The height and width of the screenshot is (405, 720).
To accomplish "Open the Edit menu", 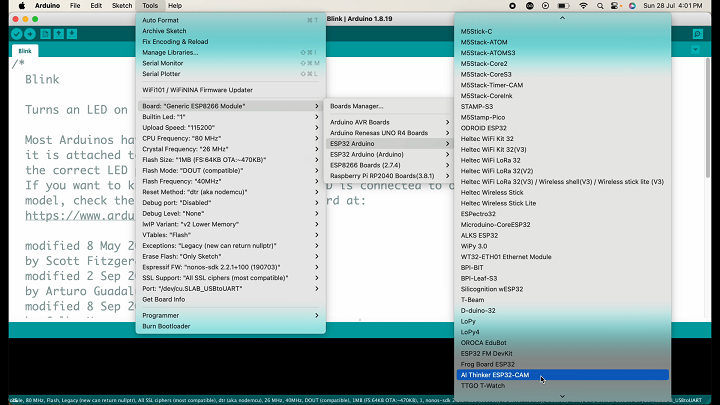I will pyautogui.click(x=96, y=6).
